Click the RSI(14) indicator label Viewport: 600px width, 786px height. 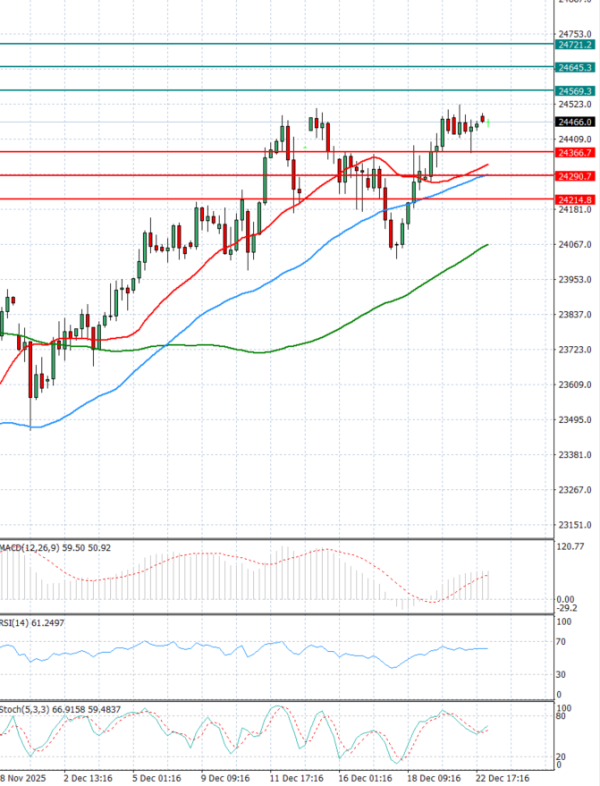pyautogui.click(x=19, y=623)
